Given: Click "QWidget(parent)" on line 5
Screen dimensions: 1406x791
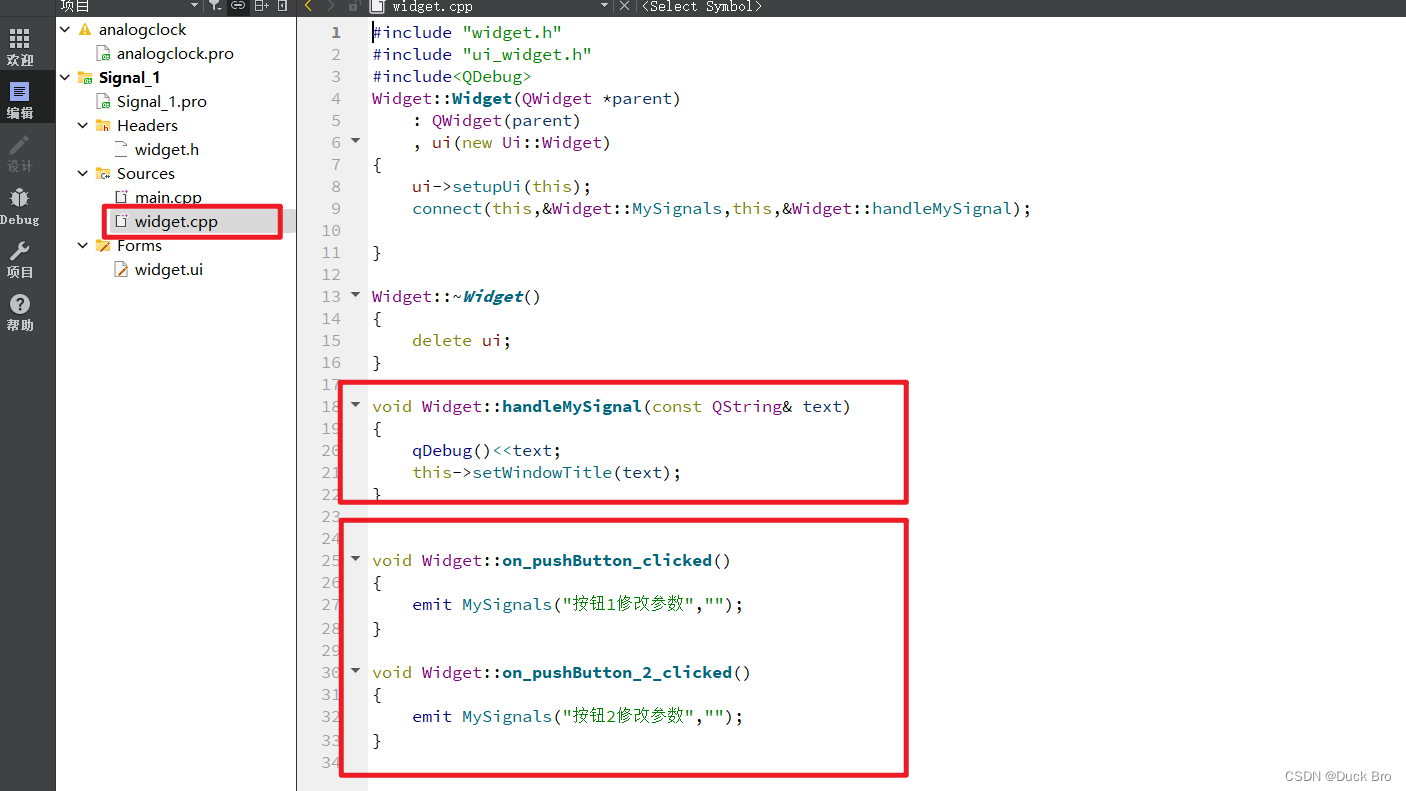Looking at the screenshot, I should pos(506,120).
